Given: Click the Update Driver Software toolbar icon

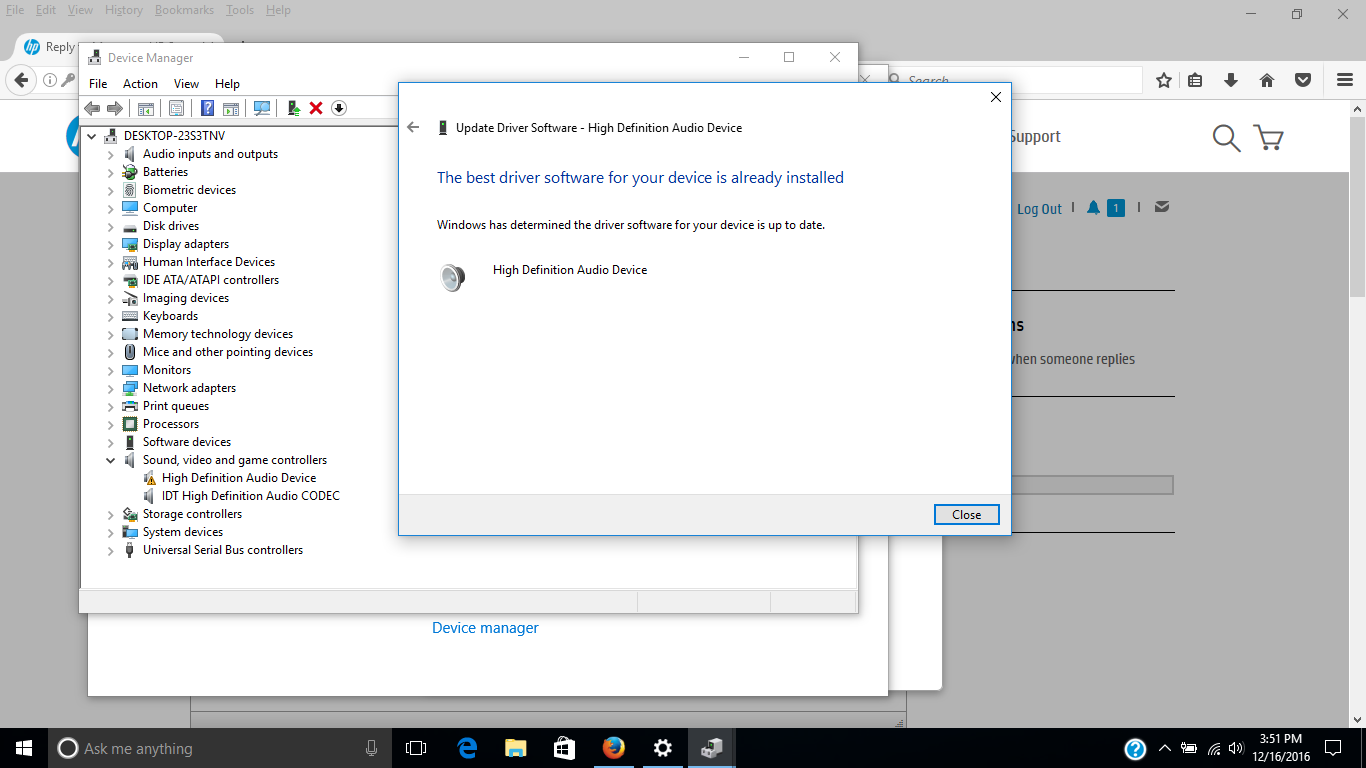Looking at the screenshot, I should 293,108.
